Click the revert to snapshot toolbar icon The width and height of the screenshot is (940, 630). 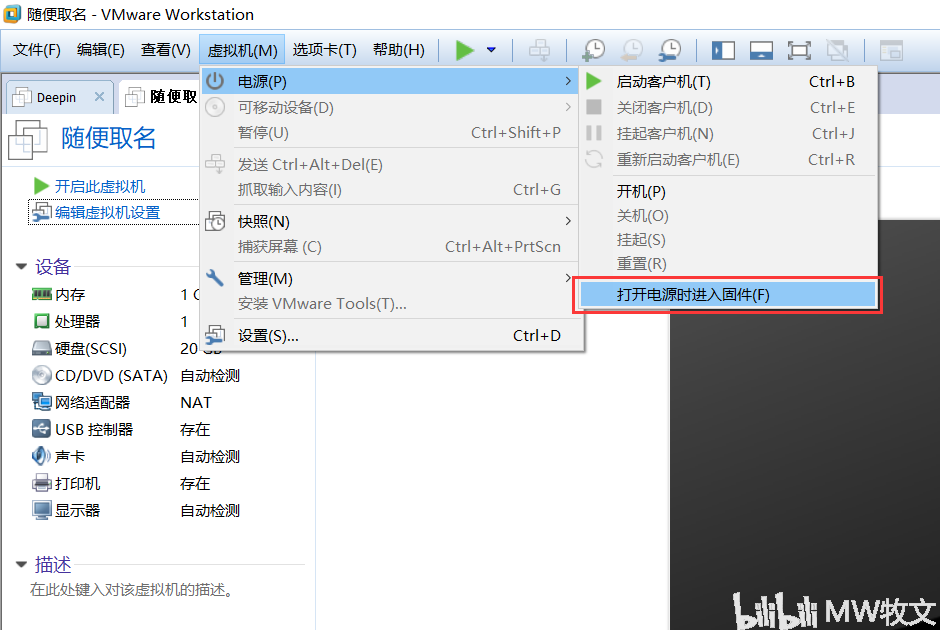point(632,50)
